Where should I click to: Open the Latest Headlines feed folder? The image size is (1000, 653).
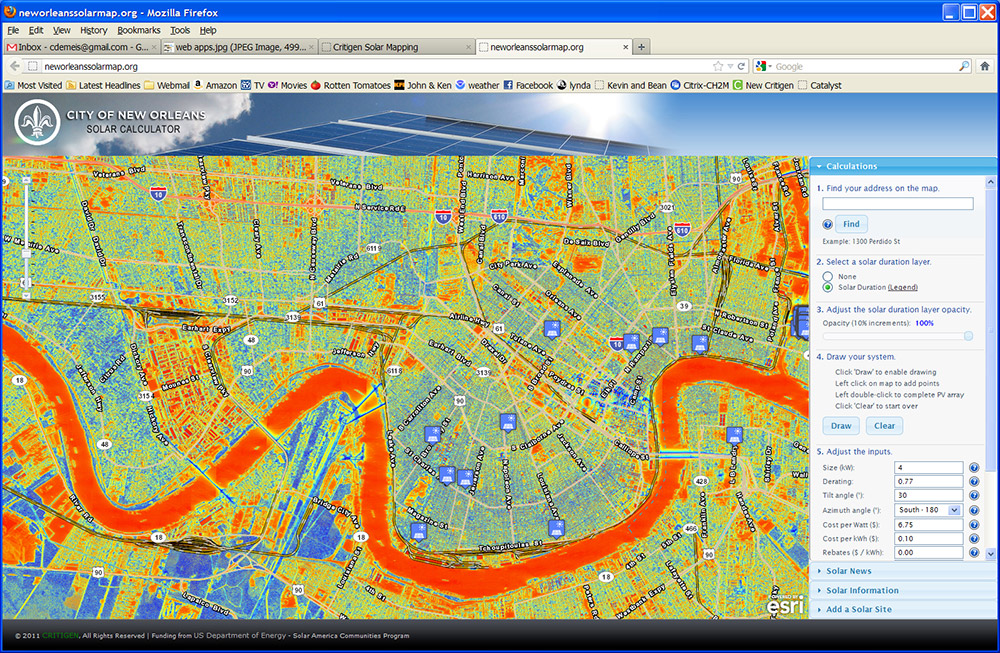[103, 85]
